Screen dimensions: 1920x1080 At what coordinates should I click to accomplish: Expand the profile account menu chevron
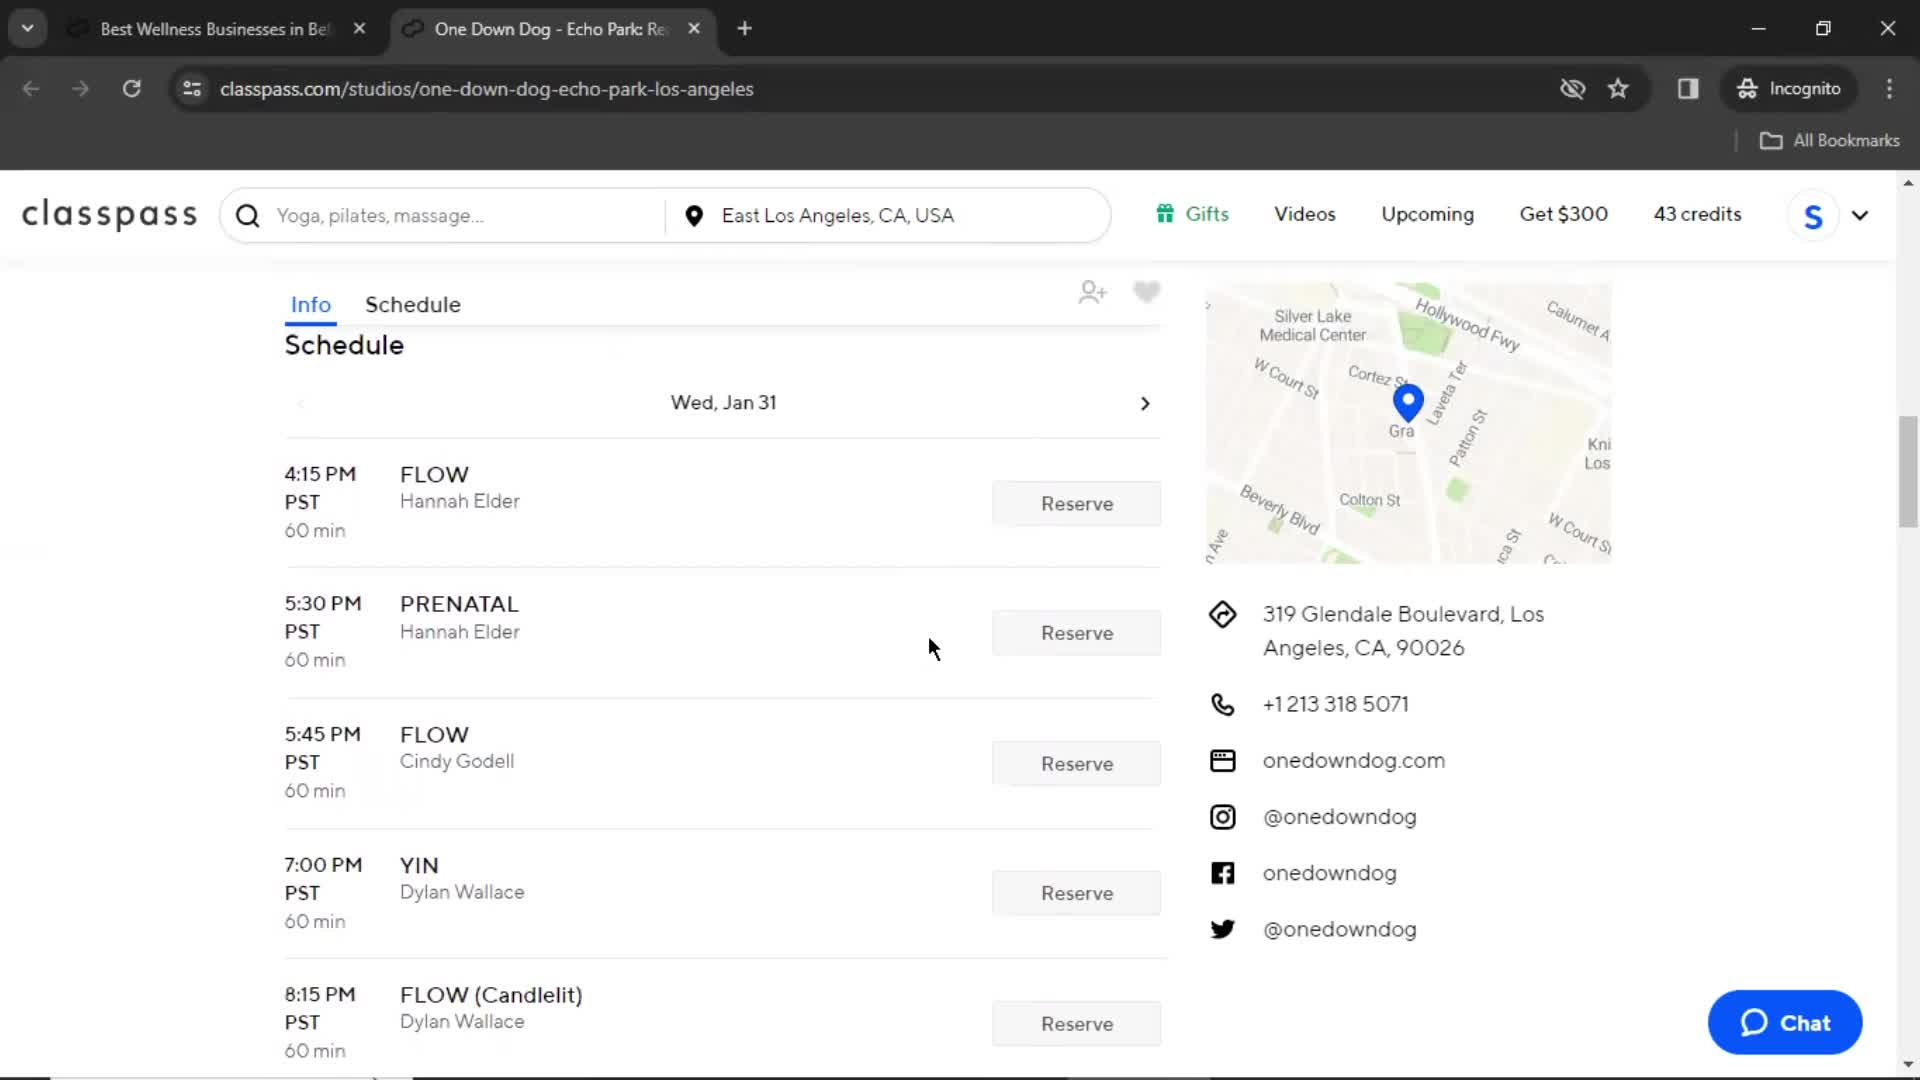[x=1860, y=216]
